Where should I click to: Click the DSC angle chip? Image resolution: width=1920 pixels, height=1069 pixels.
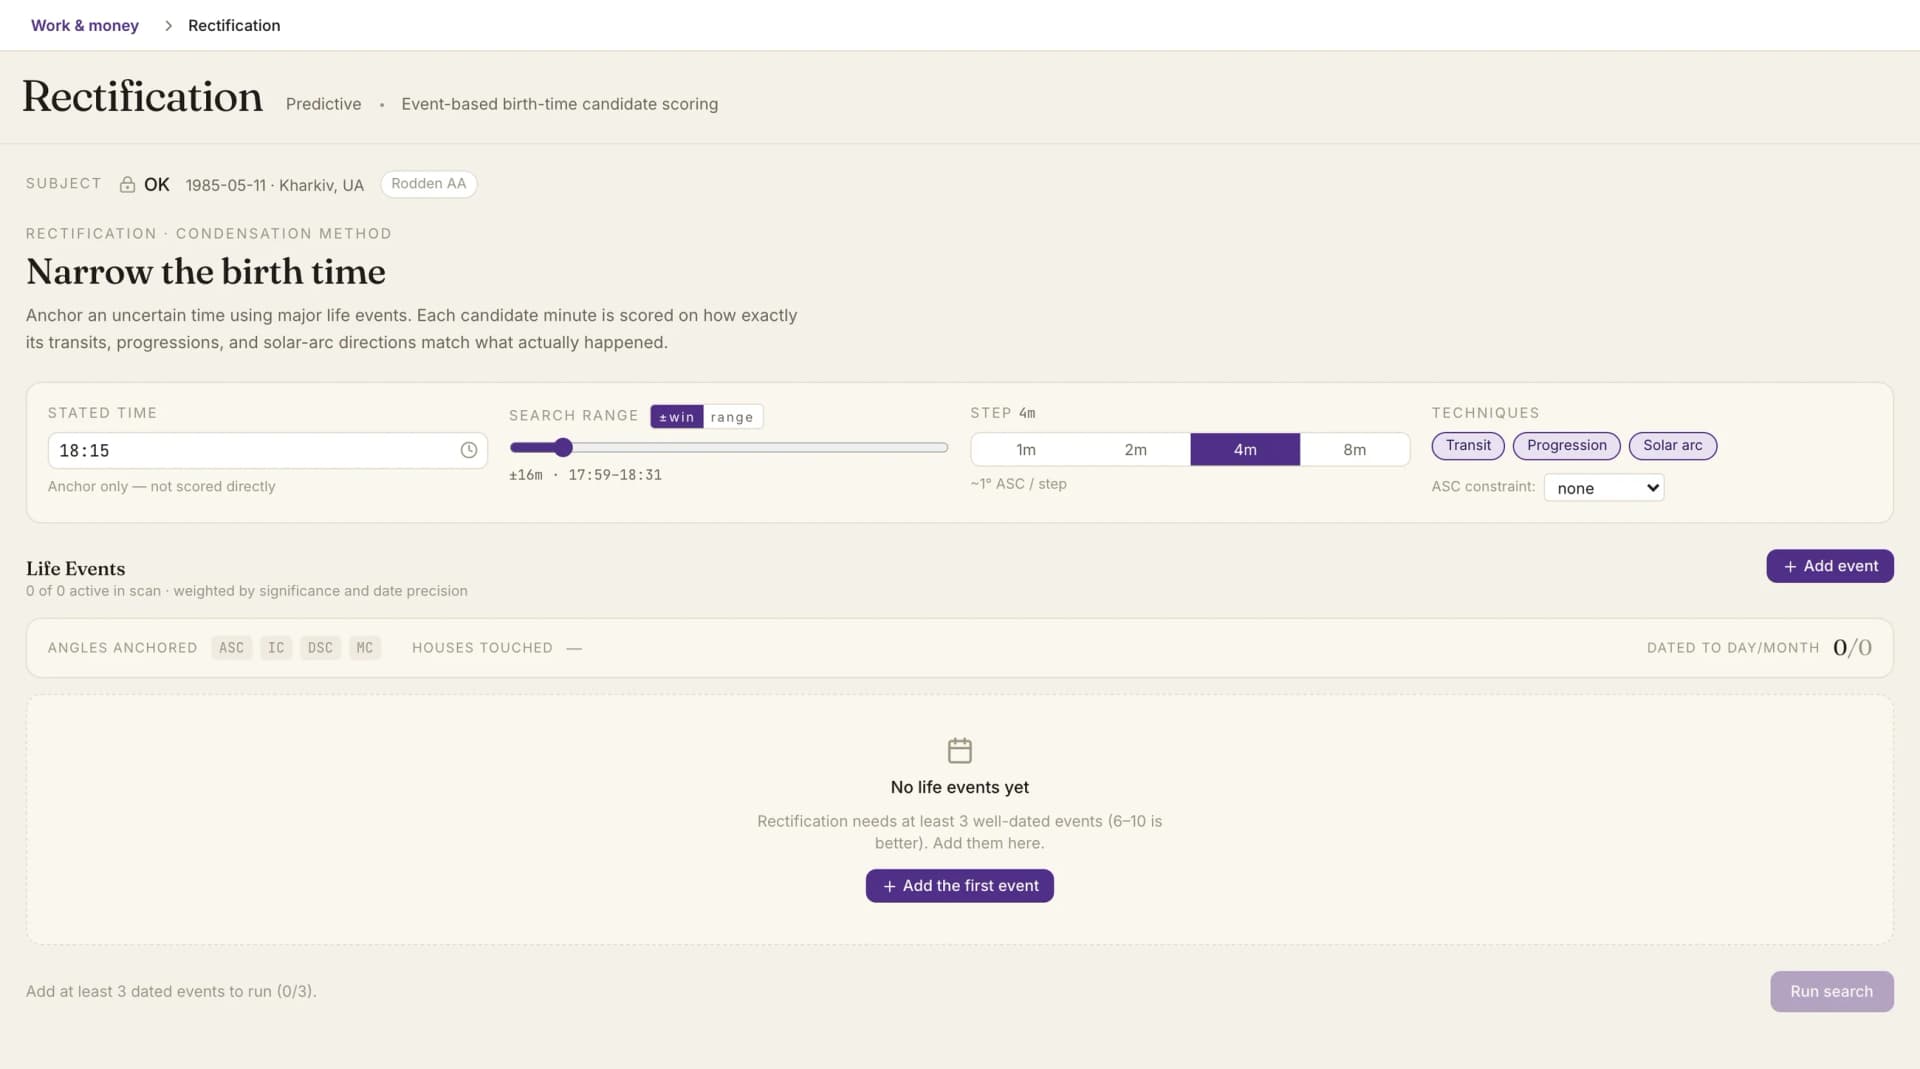coord(320,648)
